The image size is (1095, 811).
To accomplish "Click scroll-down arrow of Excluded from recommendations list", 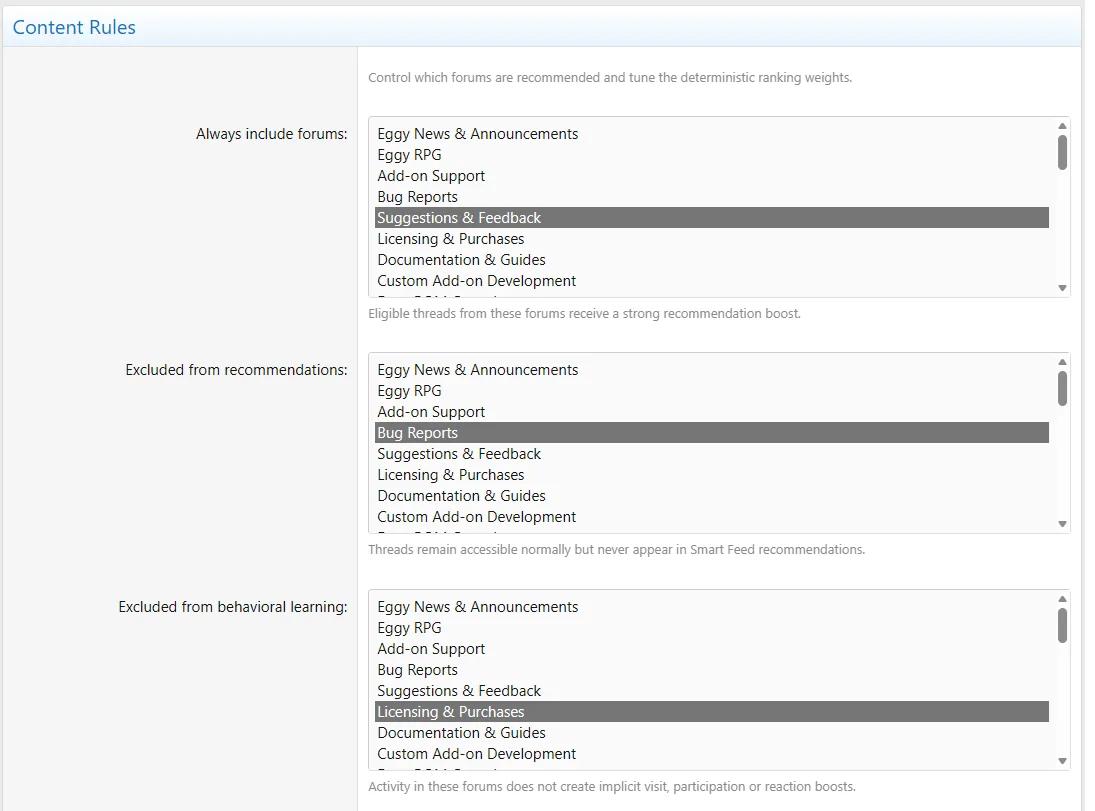I will [1062, 524].
